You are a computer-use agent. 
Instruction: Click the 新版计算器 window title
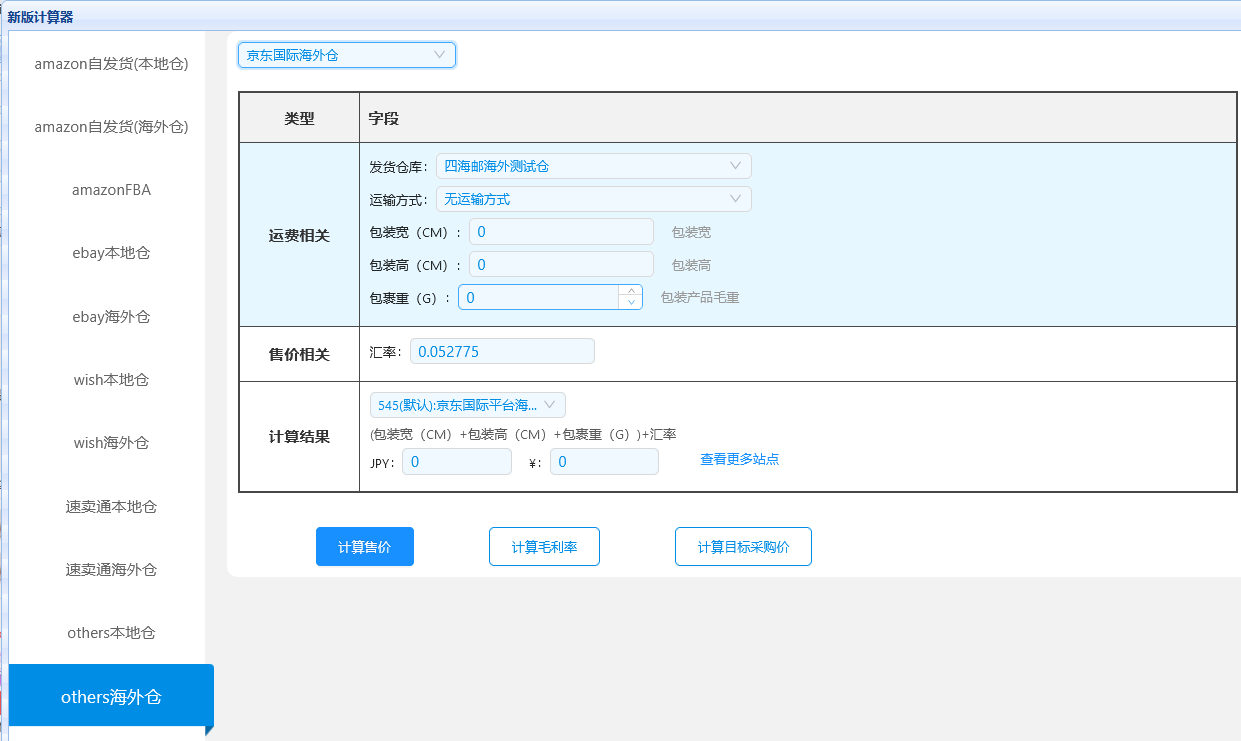(40, 17)
